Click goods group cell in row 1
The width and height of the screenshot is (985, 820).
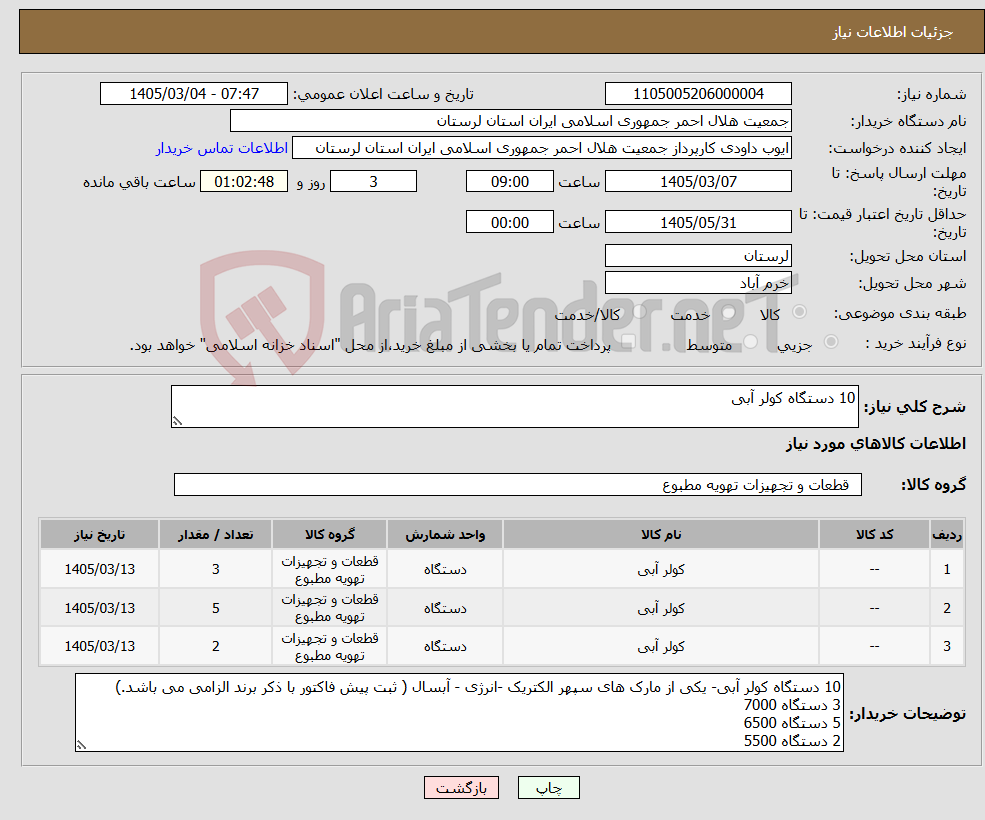click(x=329, y=569)
